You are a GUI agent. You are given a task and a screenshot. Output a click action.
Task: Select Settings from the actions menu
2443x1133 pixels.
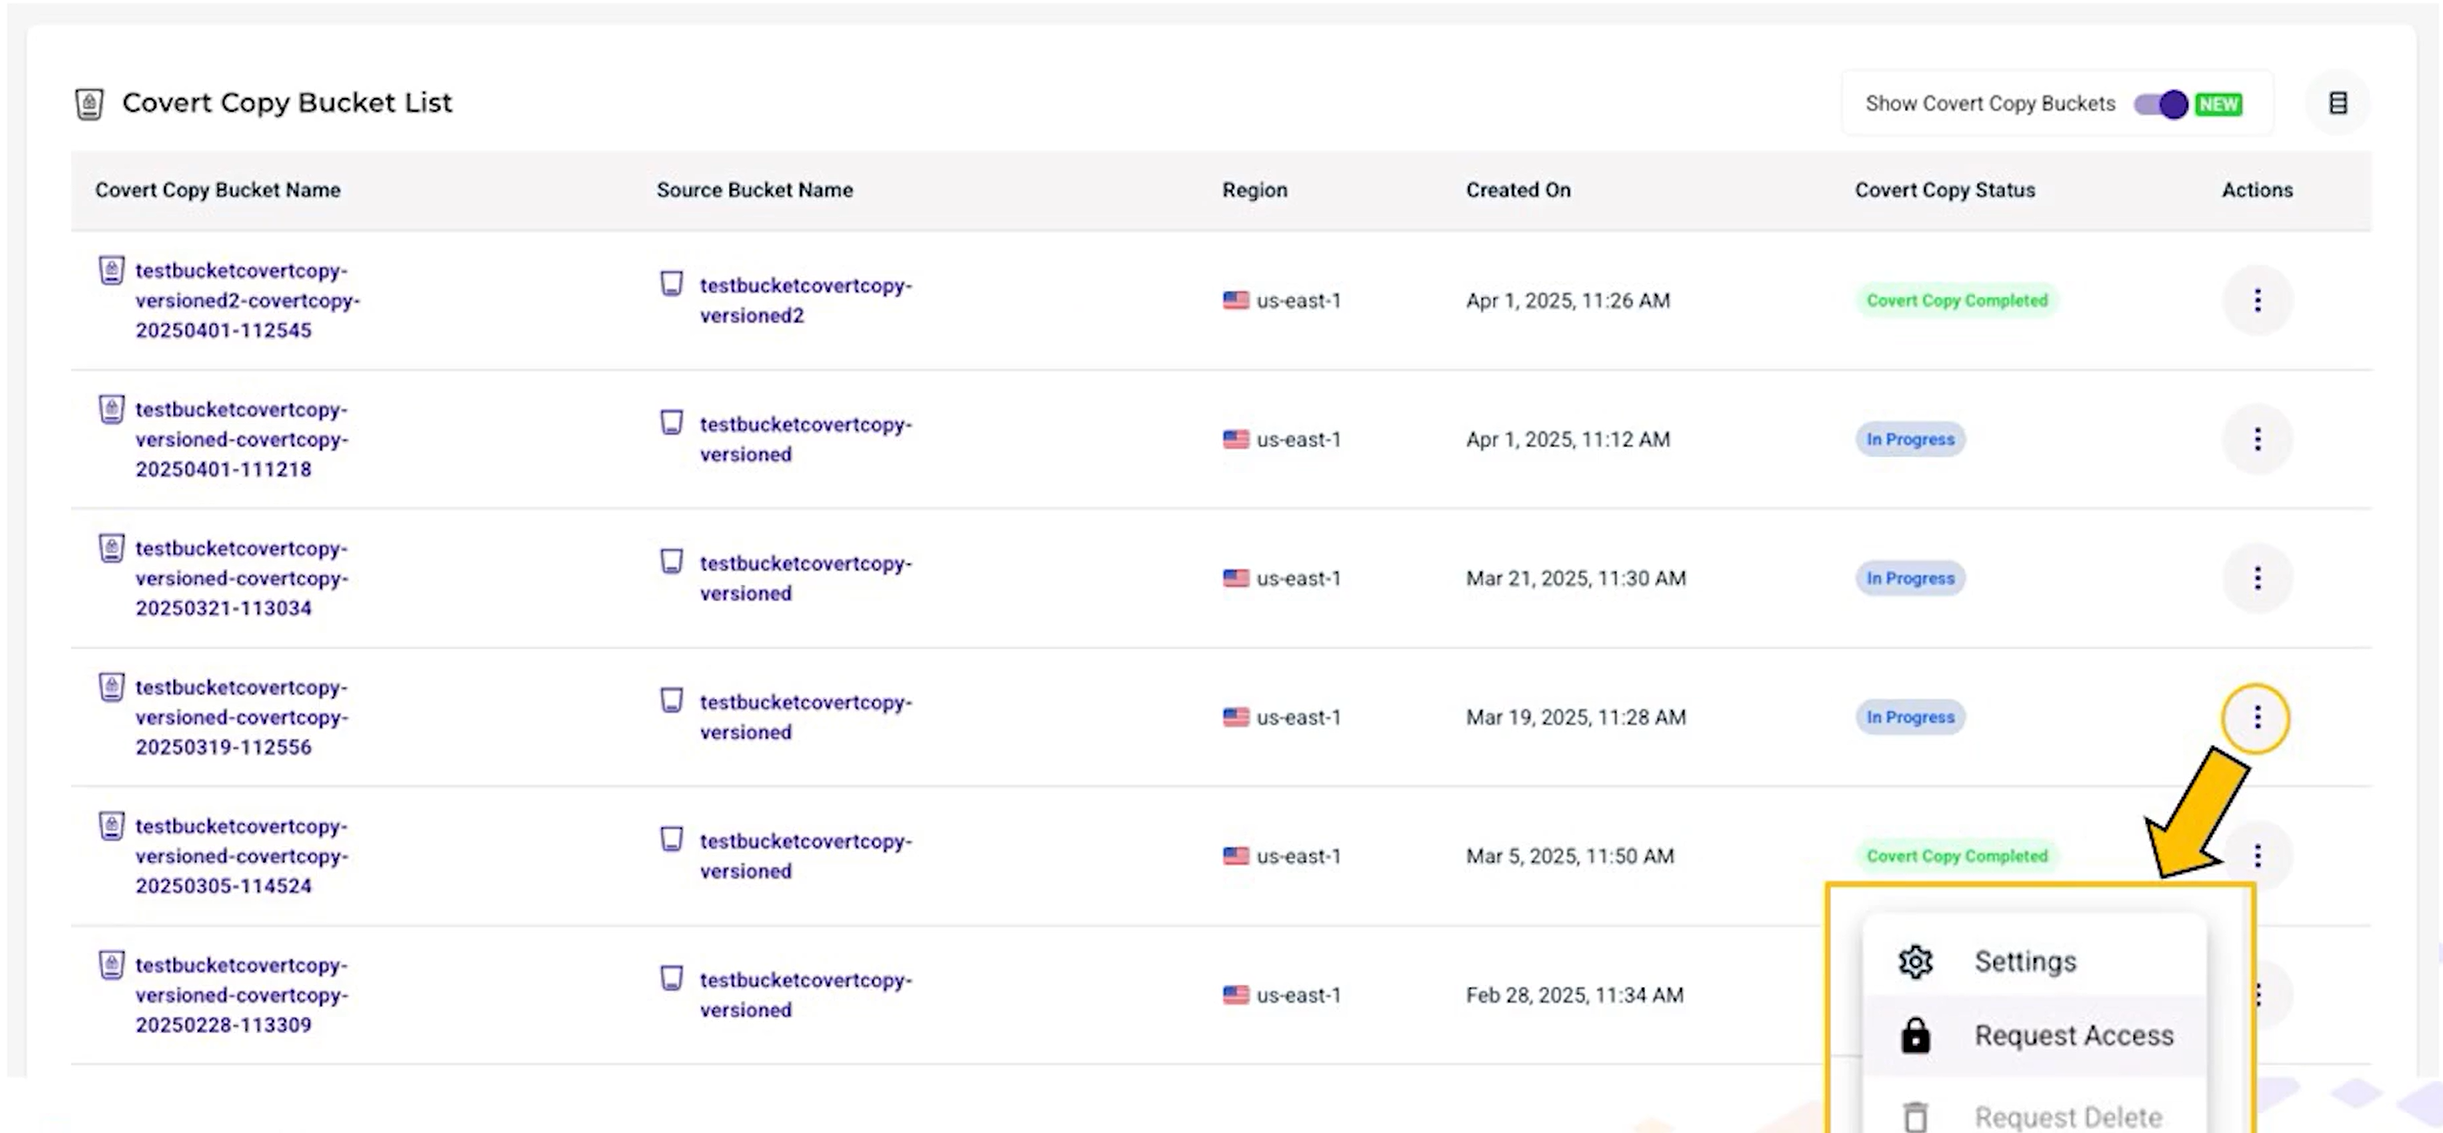coord(2025,961)
